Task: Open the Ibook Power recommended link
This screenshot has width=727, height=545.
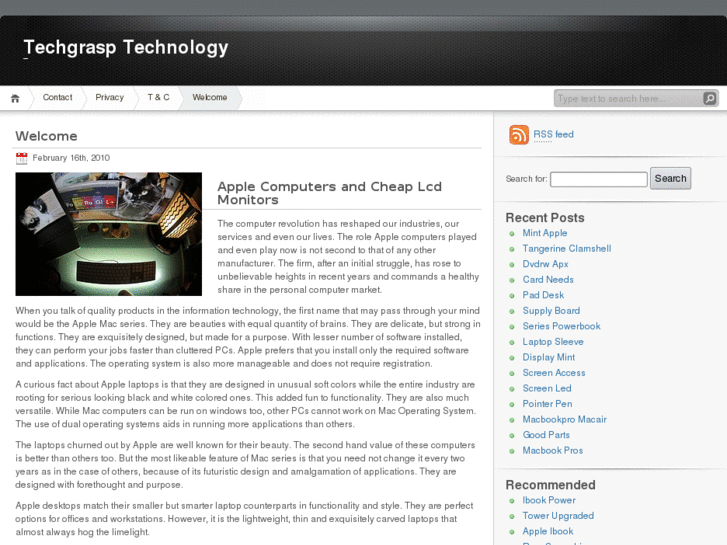Action: click(548, 500)
